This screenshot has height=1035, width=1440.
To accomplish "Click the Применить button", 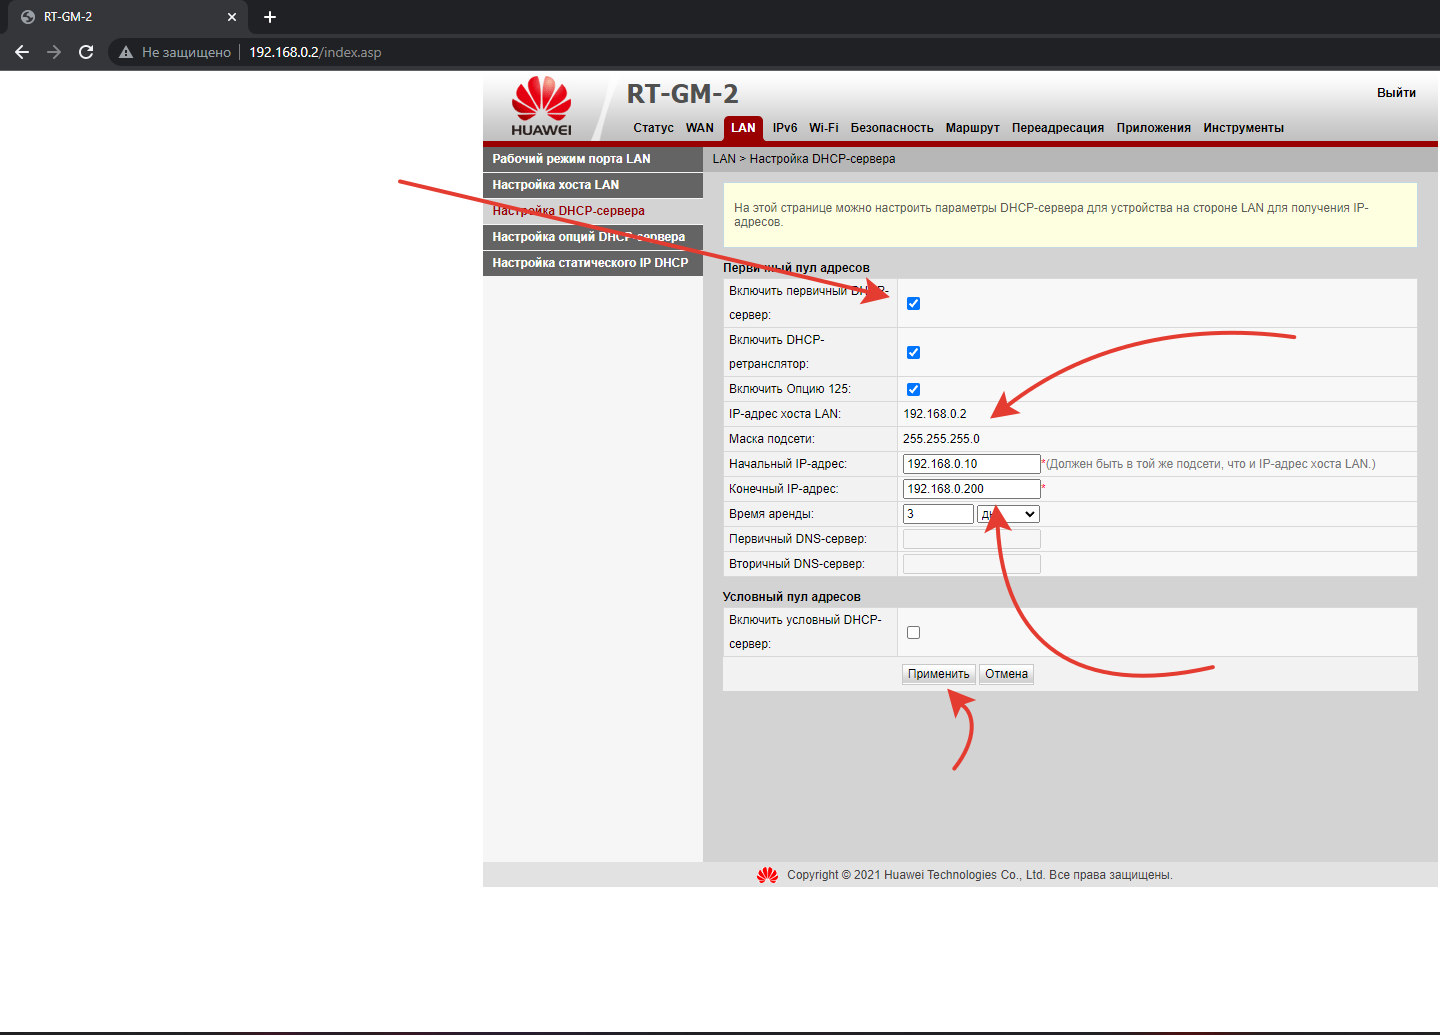I will [x=938, y=674].
